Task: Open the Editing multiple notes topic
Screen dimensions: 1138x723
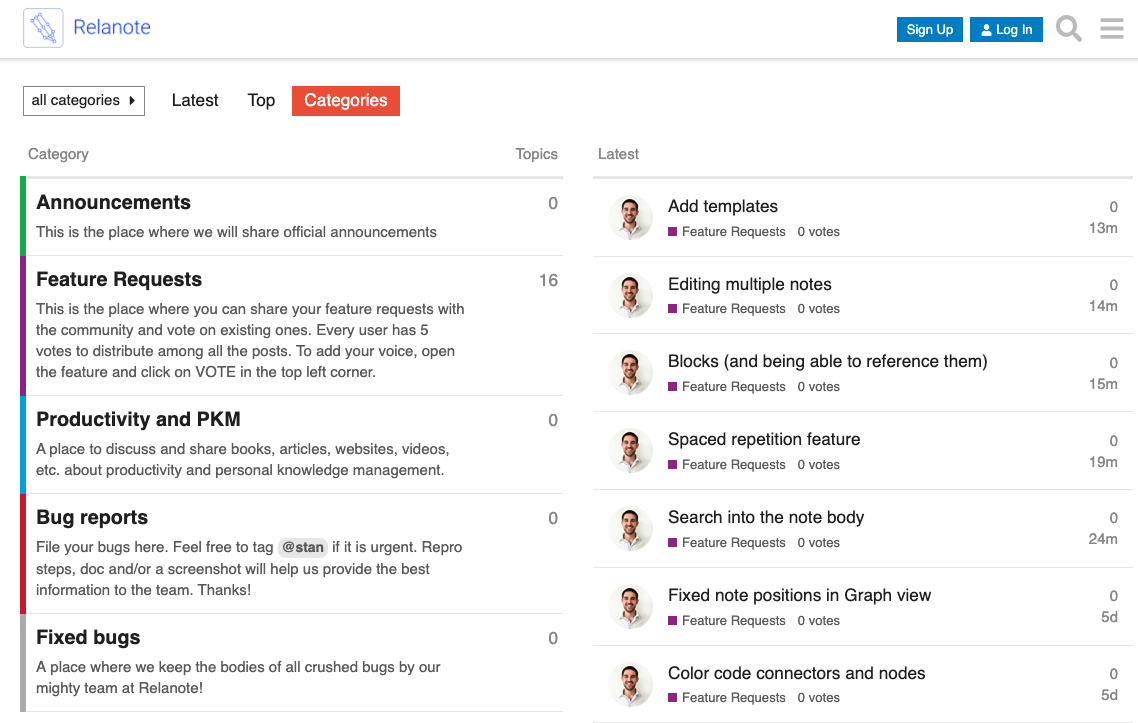Action: (x=750, y=285)
